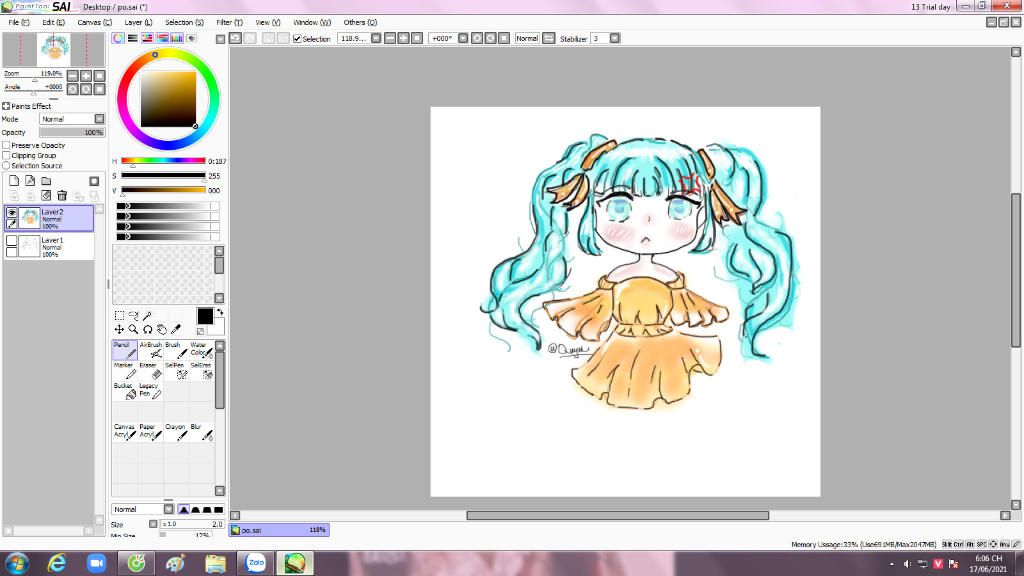1024x576 pixels.
Task: Show Layer 1 using its visibility box
Action: point(12,241)
